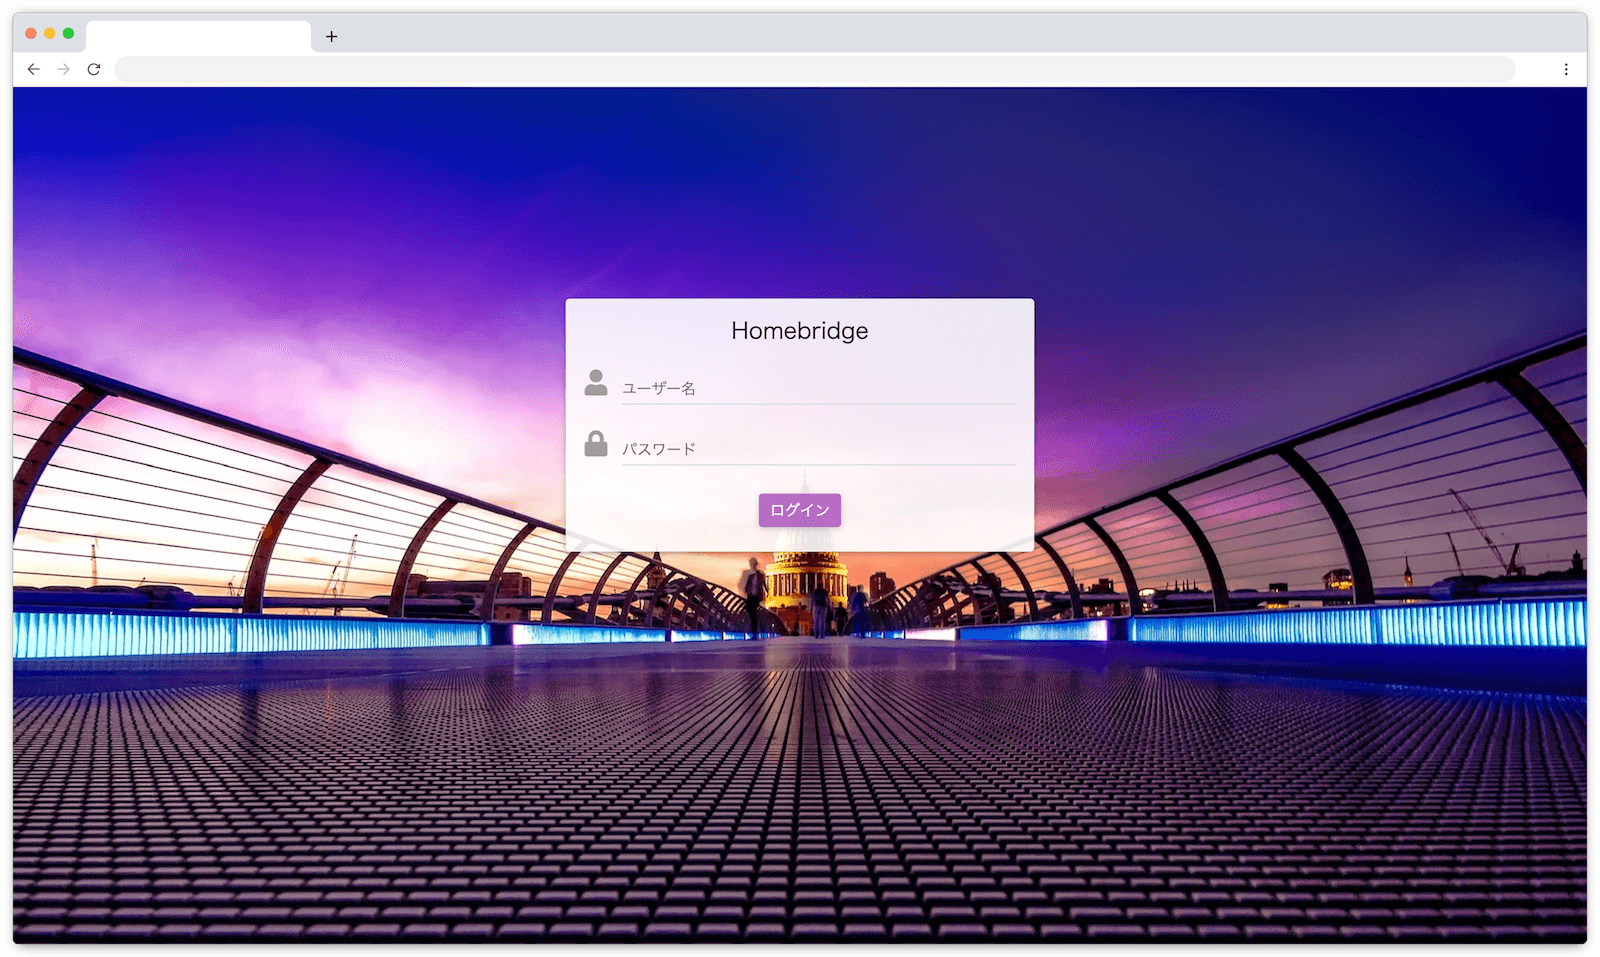Click the Homebridge title text

point(799,331)
